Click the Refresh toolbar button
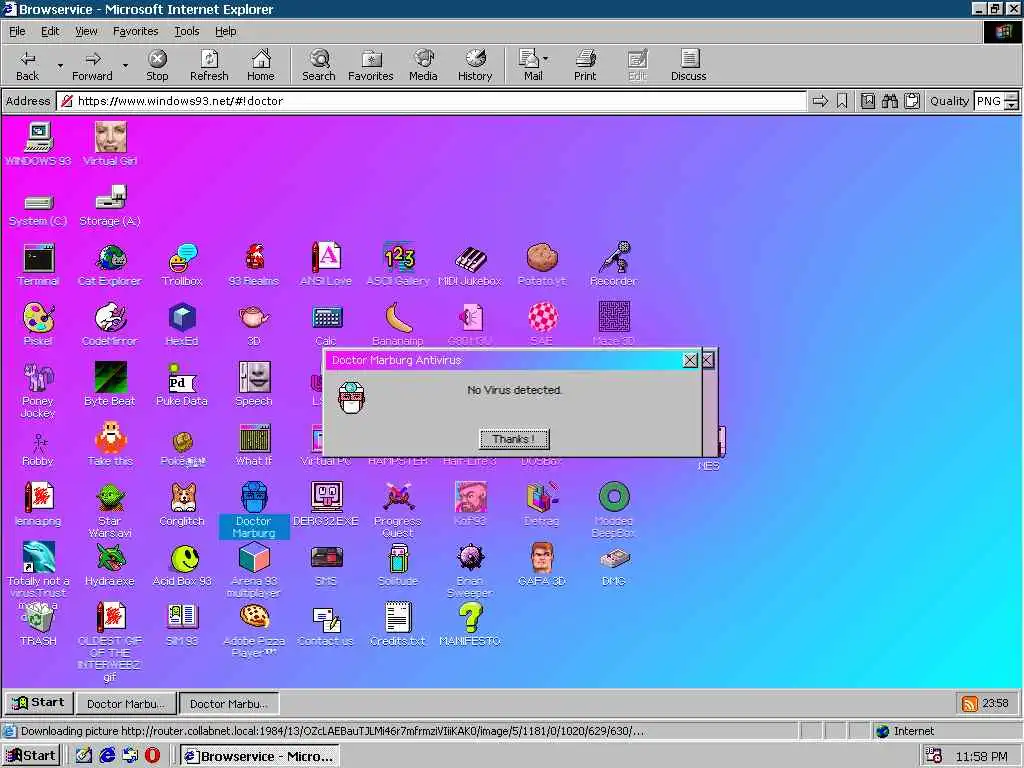The width and height of the screenshot is (1024, 768). (209, 65)
